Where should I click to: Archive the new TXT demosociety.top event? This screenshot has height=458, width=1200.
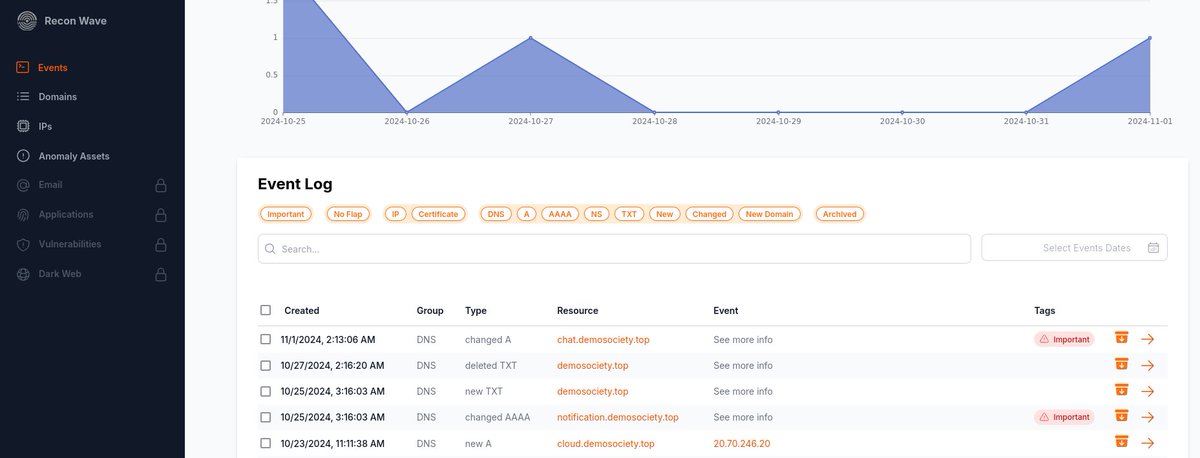[x=1122, y=391]
